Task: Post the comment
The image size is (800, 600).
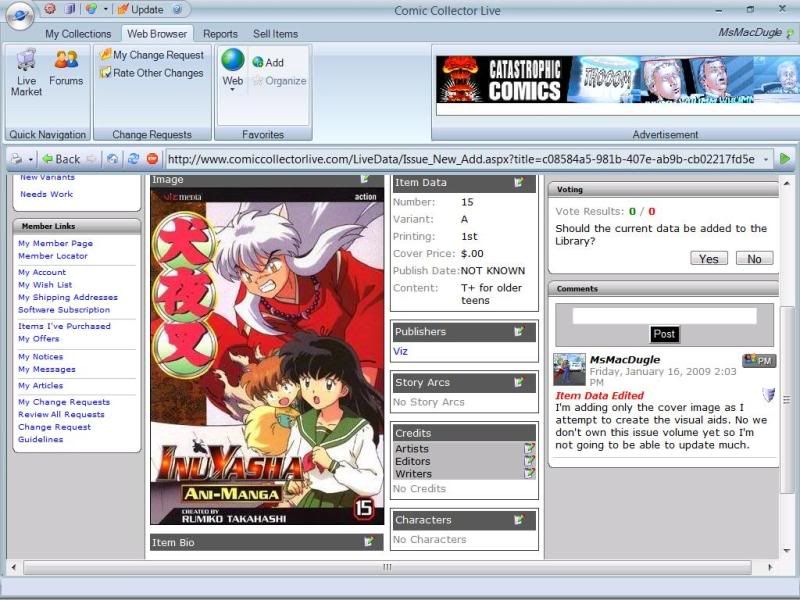Action: coord(664,334)
